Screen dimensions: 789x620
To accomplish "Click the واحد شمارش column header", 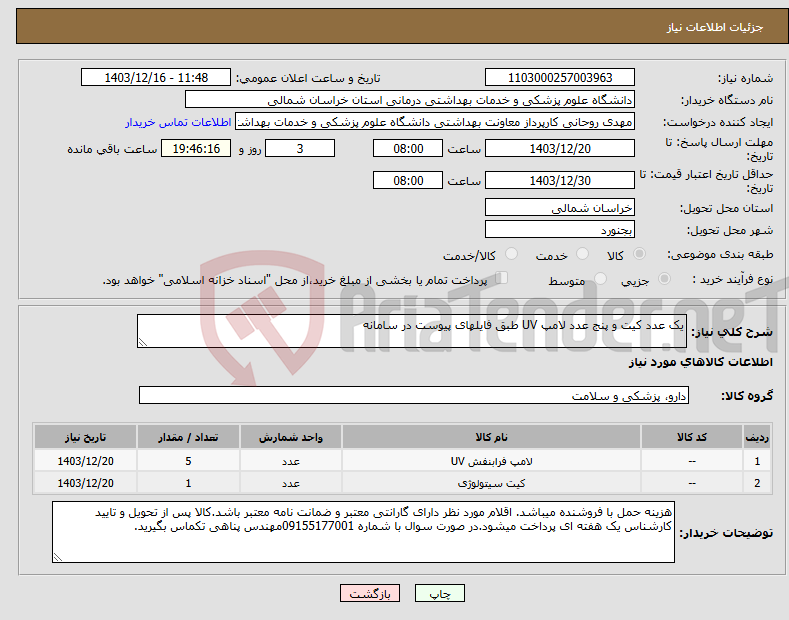I will click(x=291, y=437).
